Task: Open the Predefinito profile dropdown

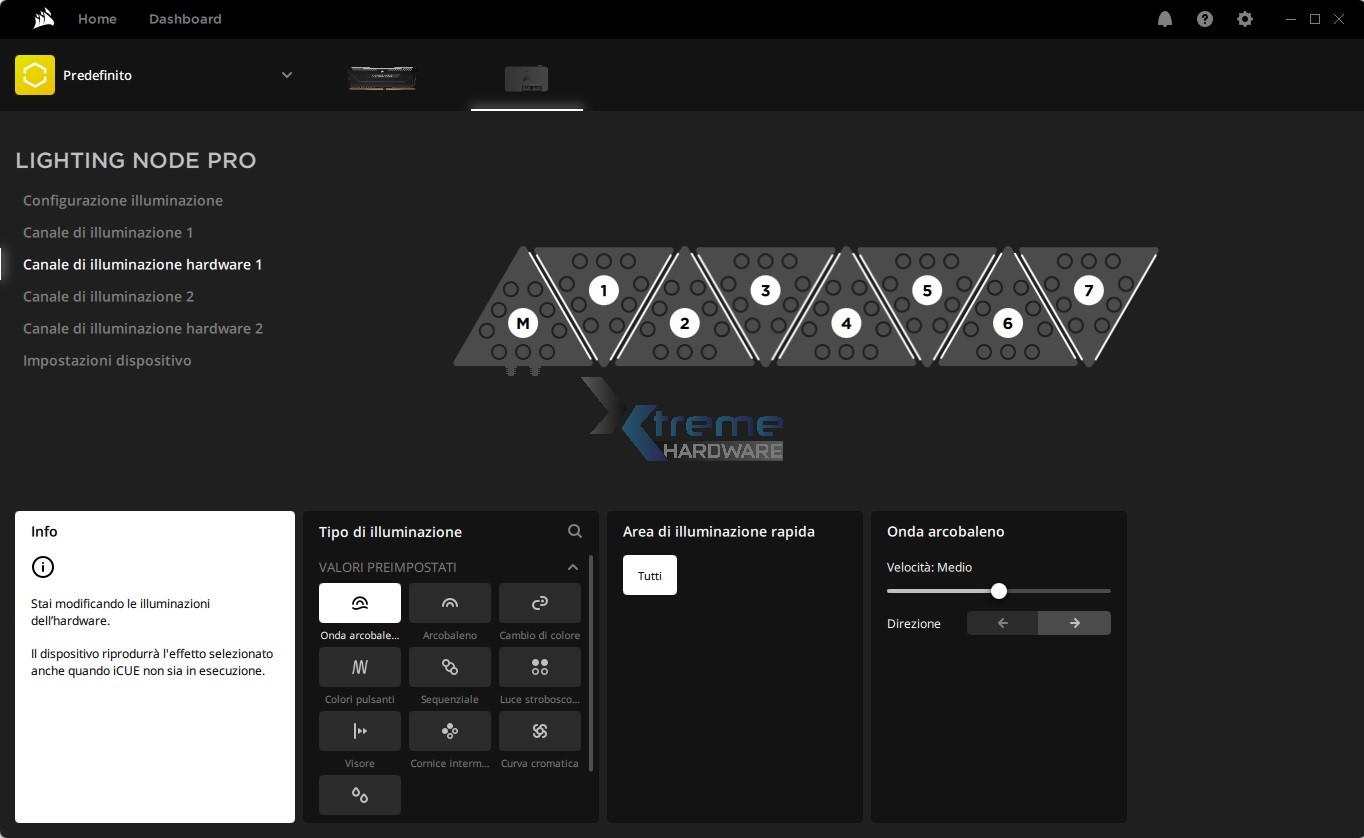Action: (287, 75)
